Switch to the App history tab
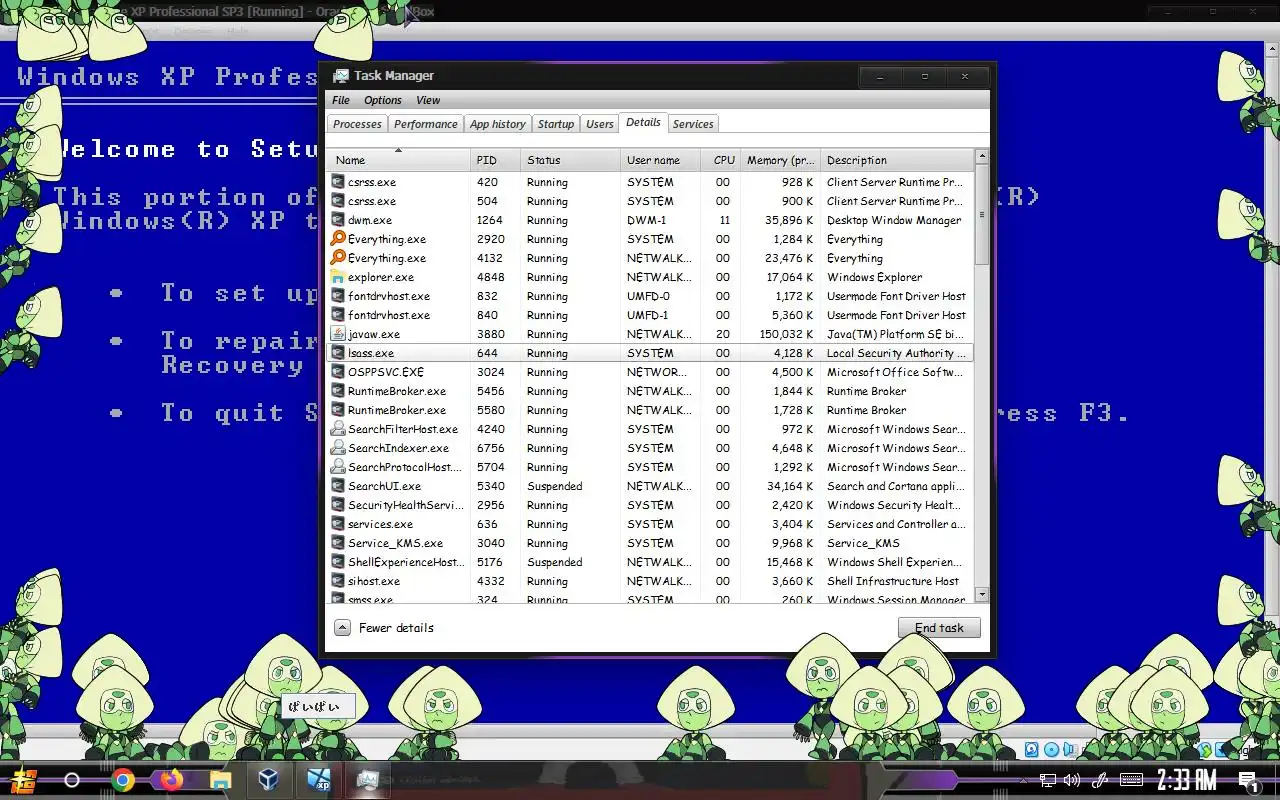This screenshot has height=800, width=1280. (497, 124)
